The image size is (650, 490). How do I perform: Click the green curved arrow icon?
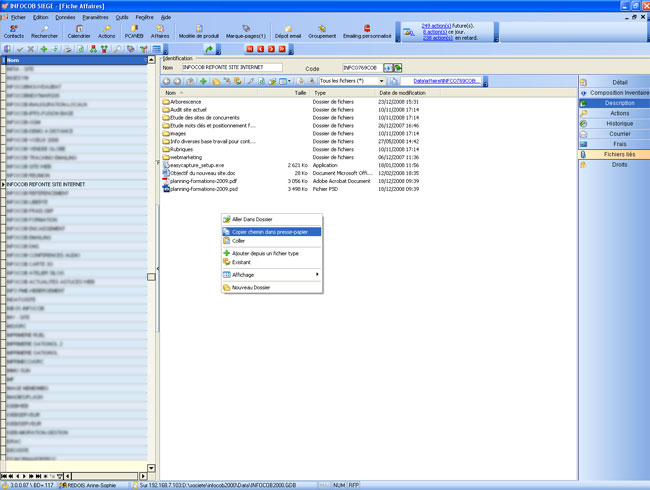(x=209, y=49)
